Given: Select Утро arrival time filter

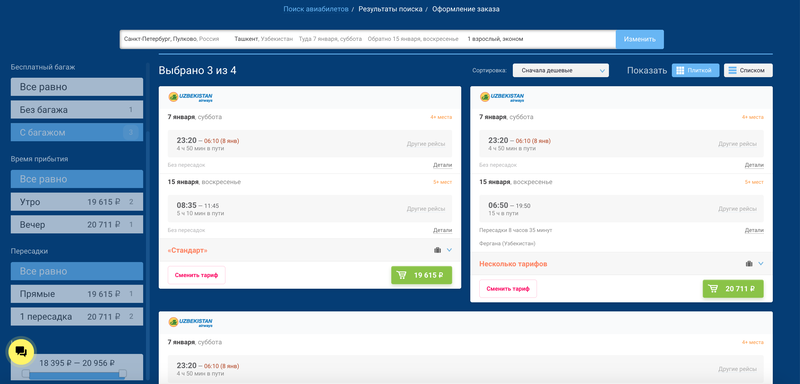Looking at the screenshot, I should (77, 202).
